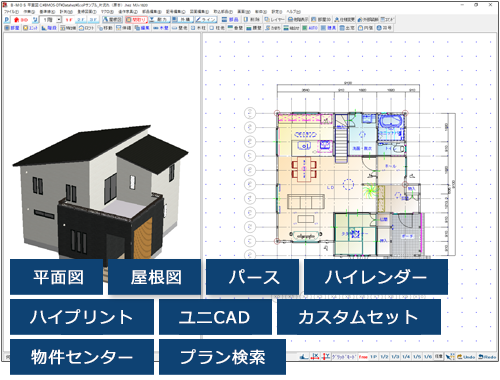Open the レイヤー layer tool
This screenshot has height=380, width=500.
coord(274,20)
